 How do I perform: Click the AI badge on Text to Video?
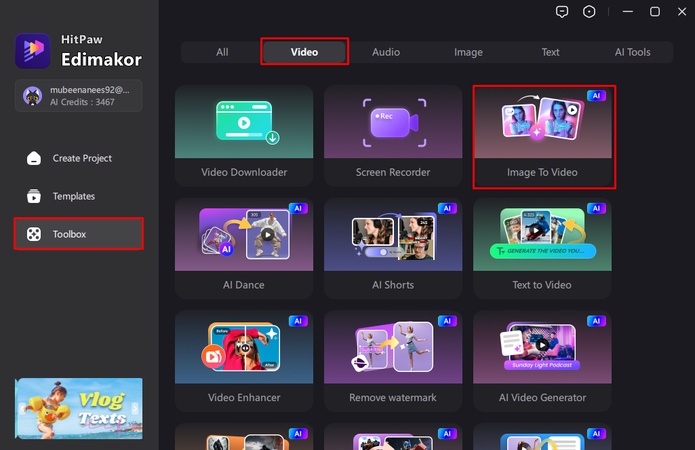596,208
